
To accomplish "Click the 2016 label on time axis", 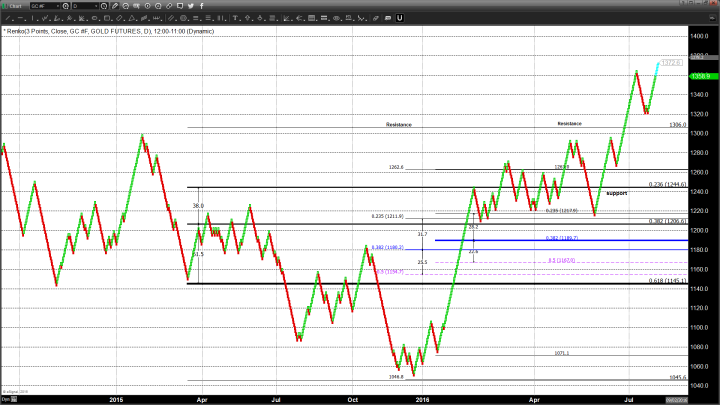I will pyautogui.click(x=423, y=398).
